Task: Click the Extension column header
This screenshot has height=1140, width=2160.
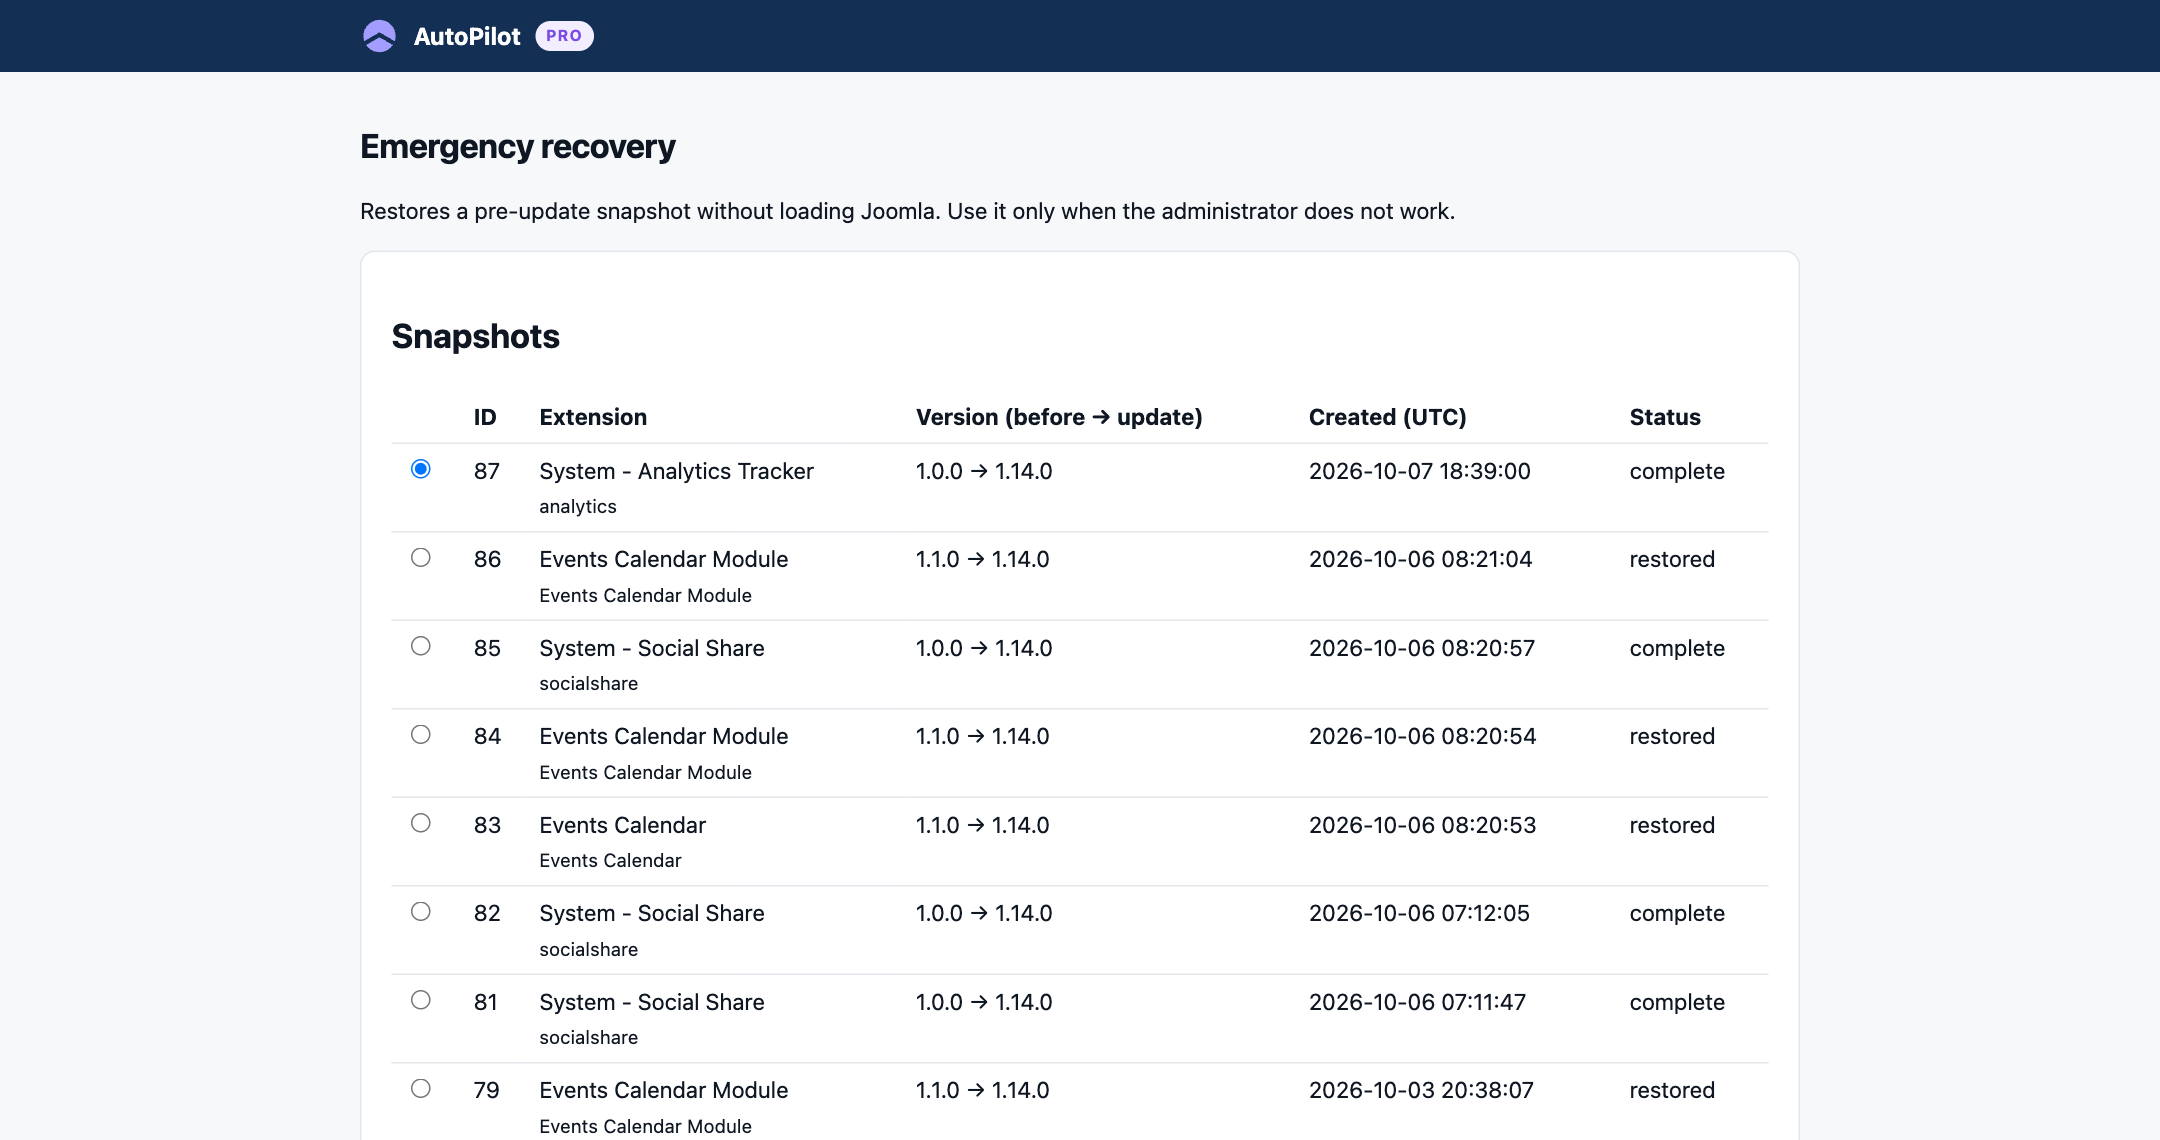Action: [x=593, y=417]
